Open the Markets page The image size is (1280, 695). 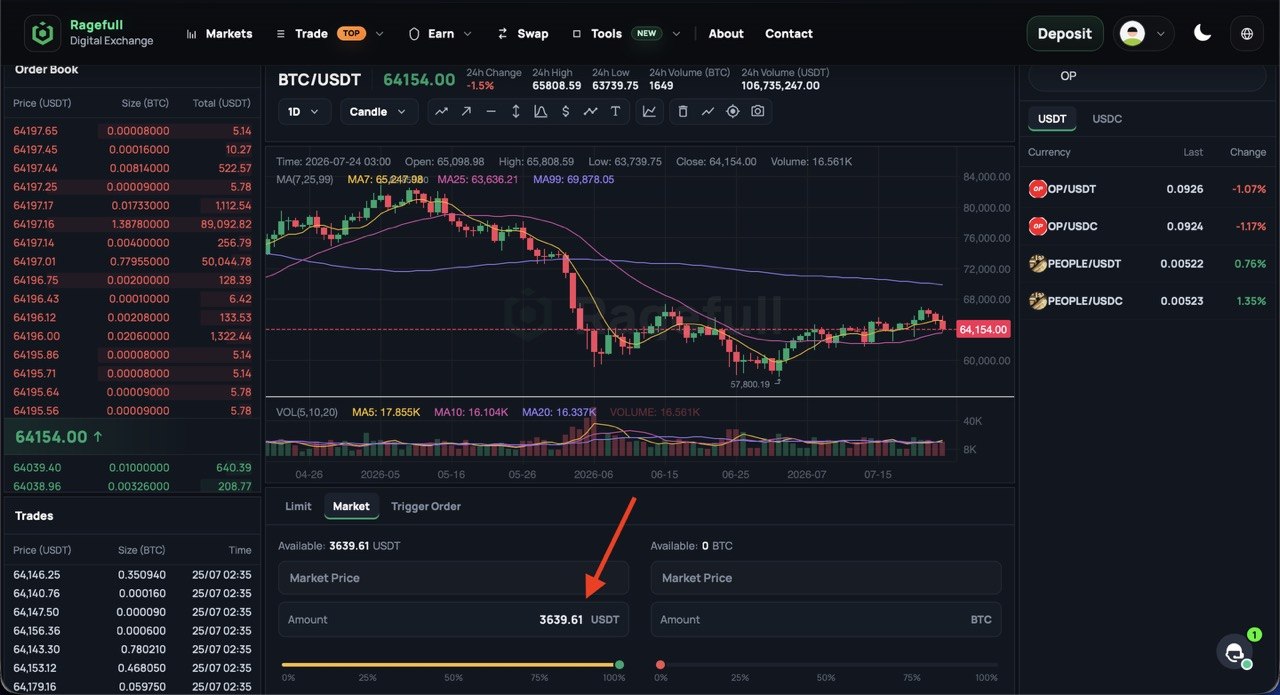coord(229,34)
